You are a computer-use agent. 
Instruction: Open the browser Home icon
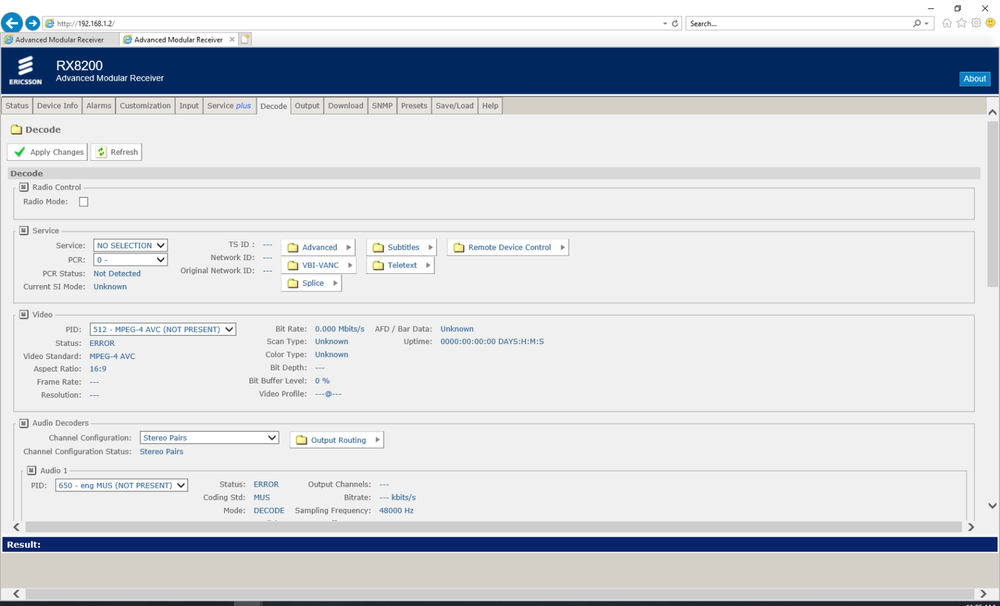(x=947, y=23)
